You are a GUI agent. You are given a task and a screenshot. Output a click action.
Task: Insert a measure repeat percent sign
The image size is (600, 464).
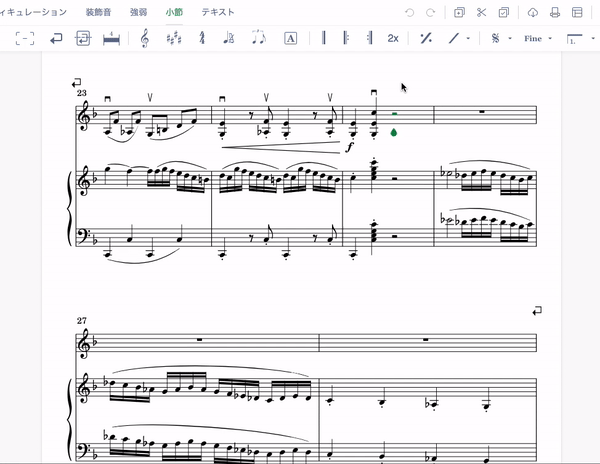[x=426, y=38]
